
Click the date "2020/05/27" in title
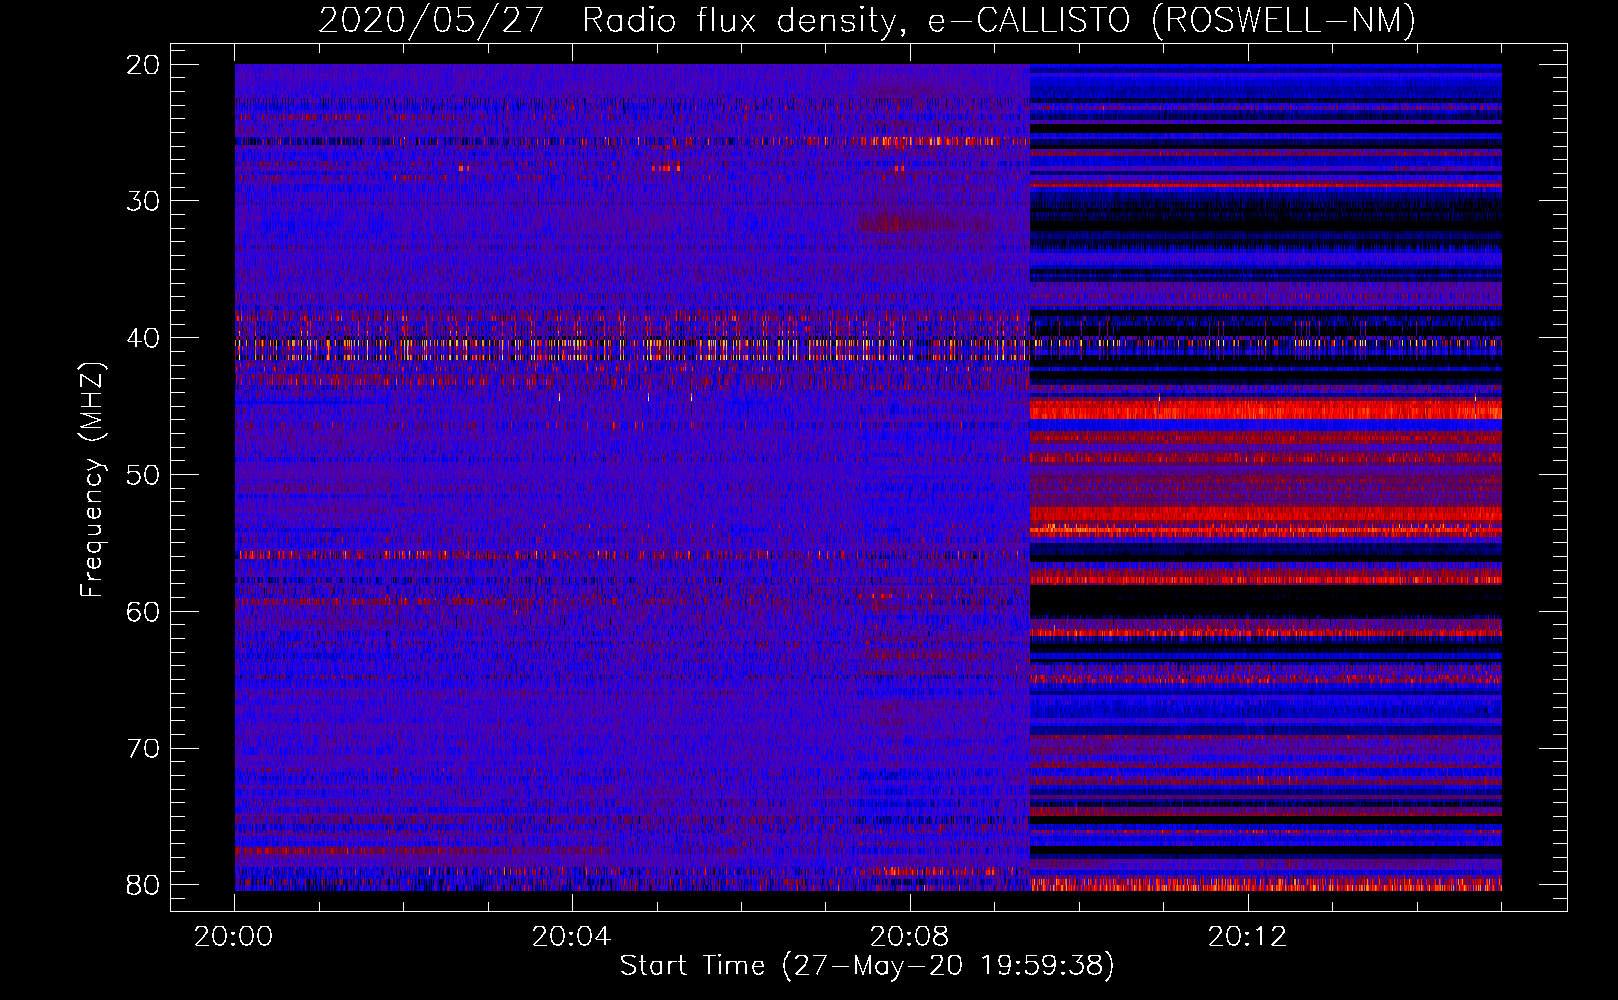pyautogui.click(x=431, y=20)
